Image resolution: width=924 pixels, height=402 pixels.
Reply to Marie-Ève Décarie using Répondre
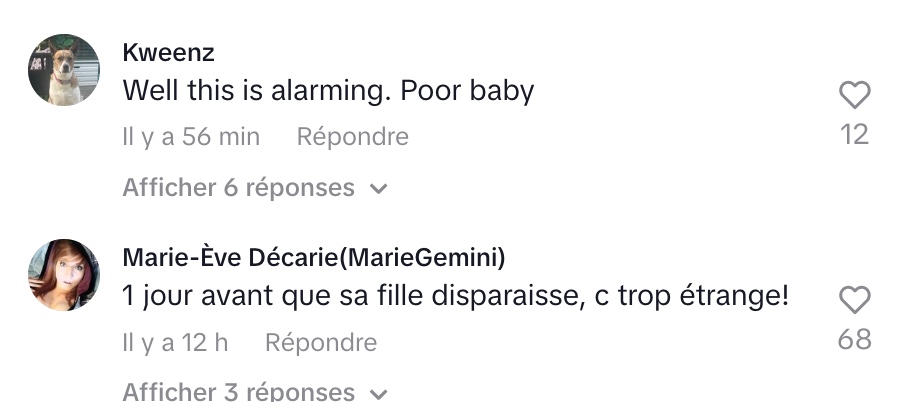pos(321,342)
